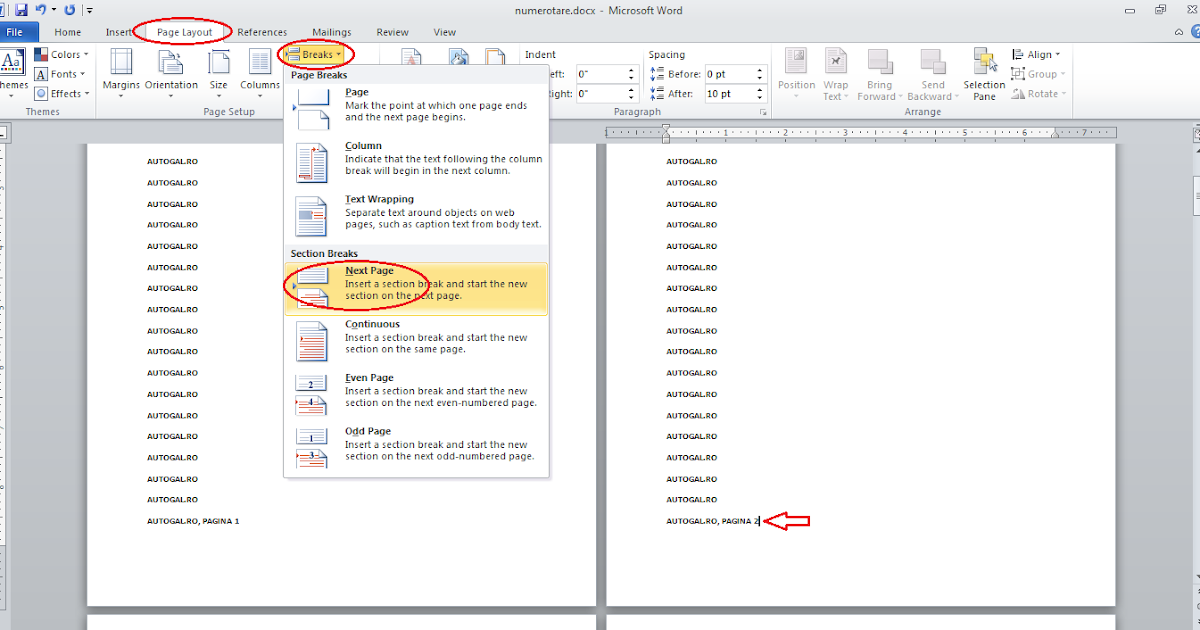Switch to the Review tab

[392, 32]
